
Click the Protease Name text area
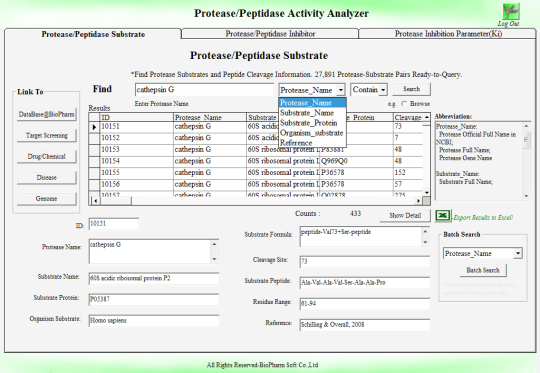tap(150, 251)
